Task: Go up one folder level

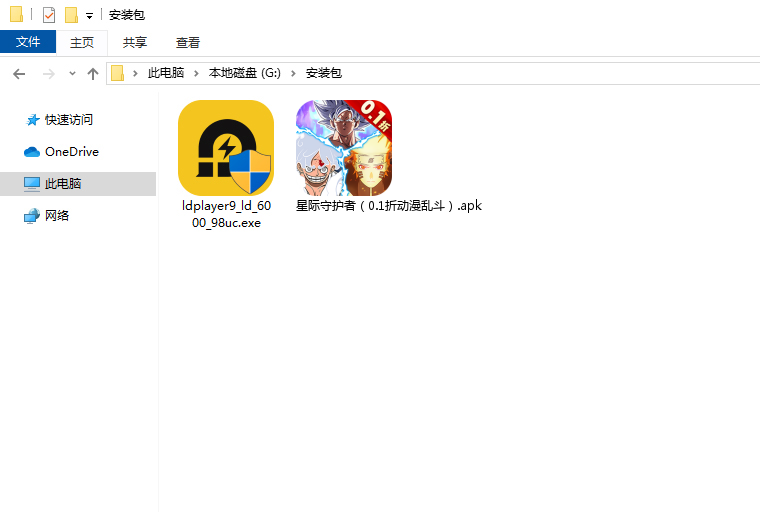Action: 93,74
